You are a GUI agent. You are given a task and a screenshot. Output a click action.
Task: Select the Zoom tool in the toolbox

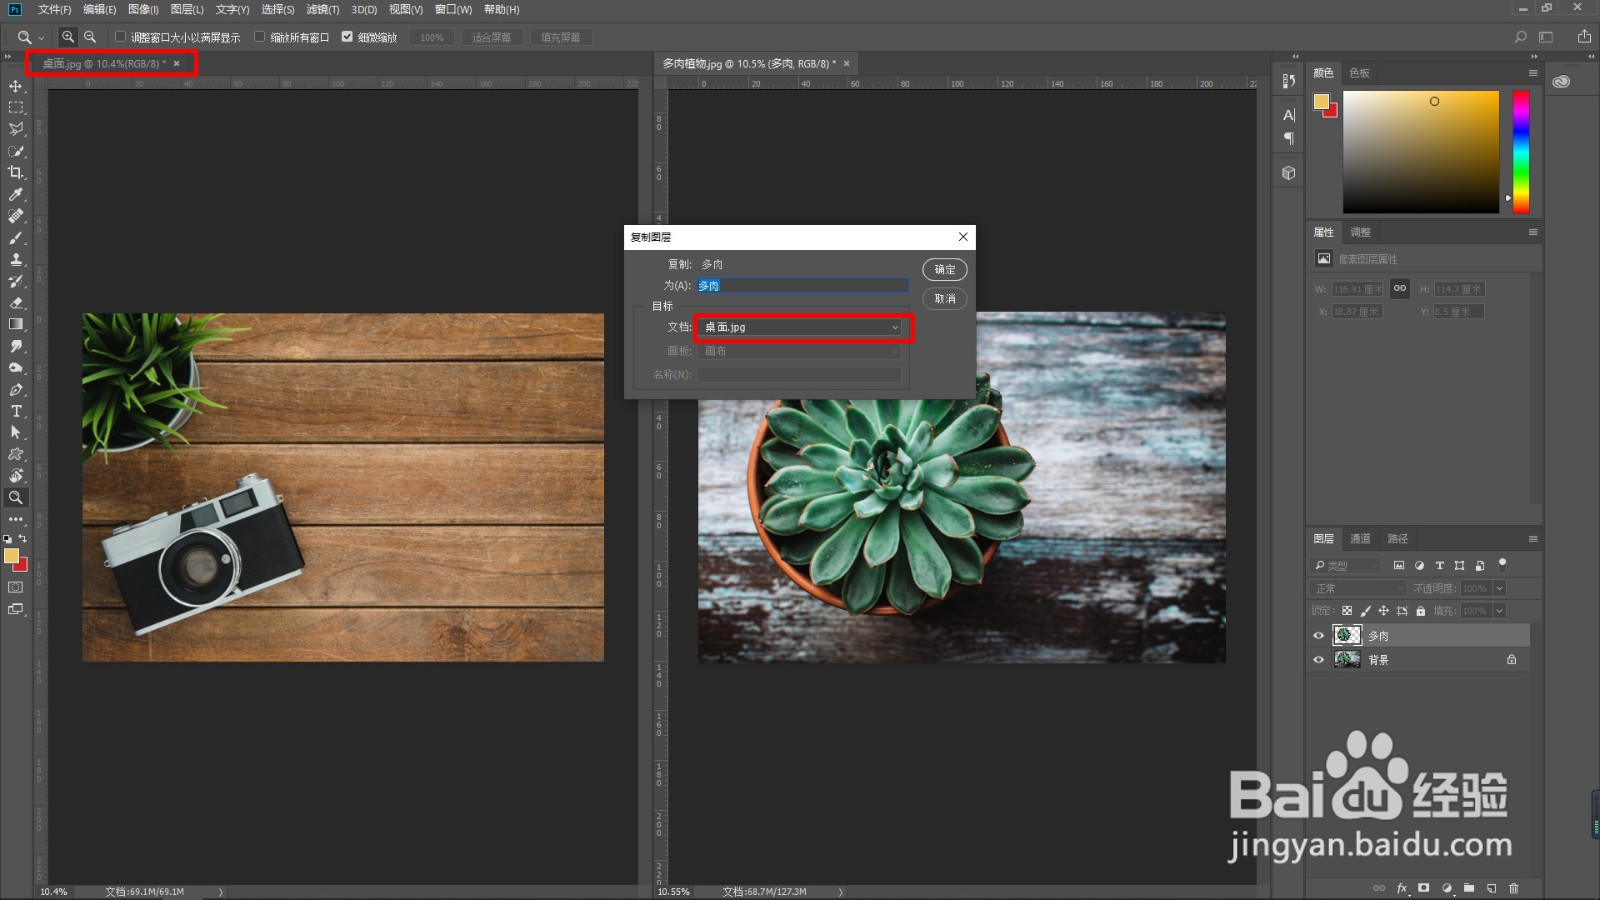tap(16, 497)
